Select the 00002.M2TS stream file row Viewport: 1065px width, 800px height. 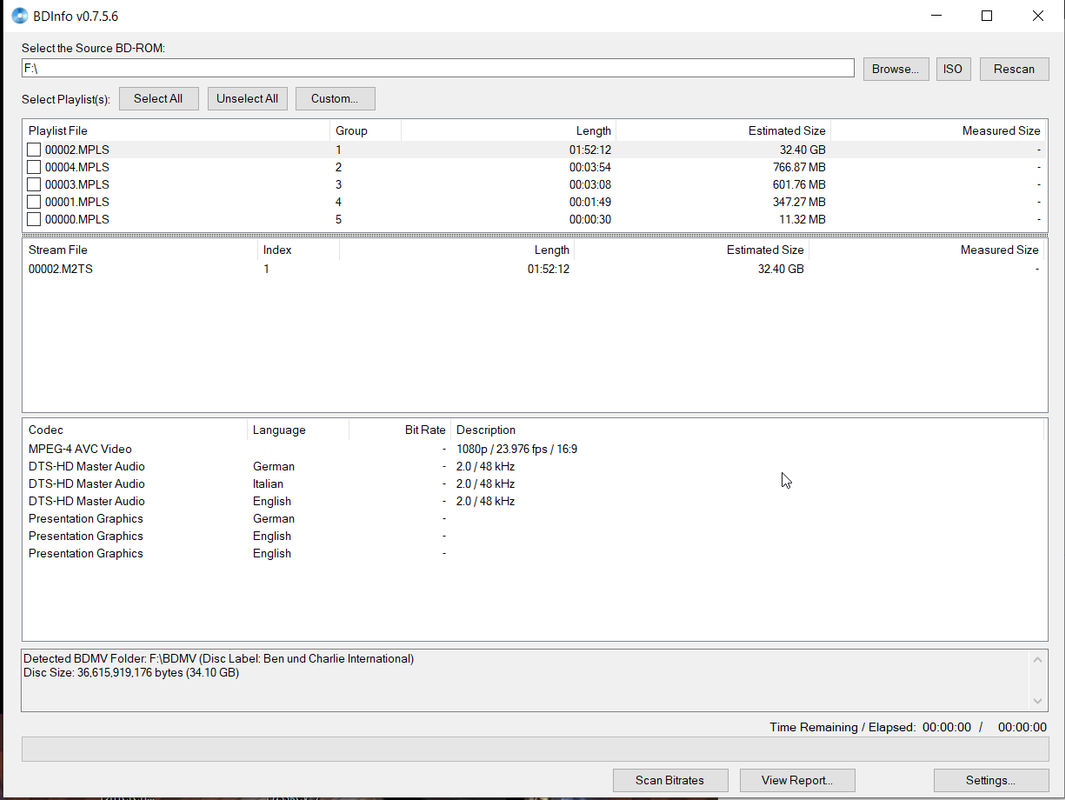click(x=535, y=269)
